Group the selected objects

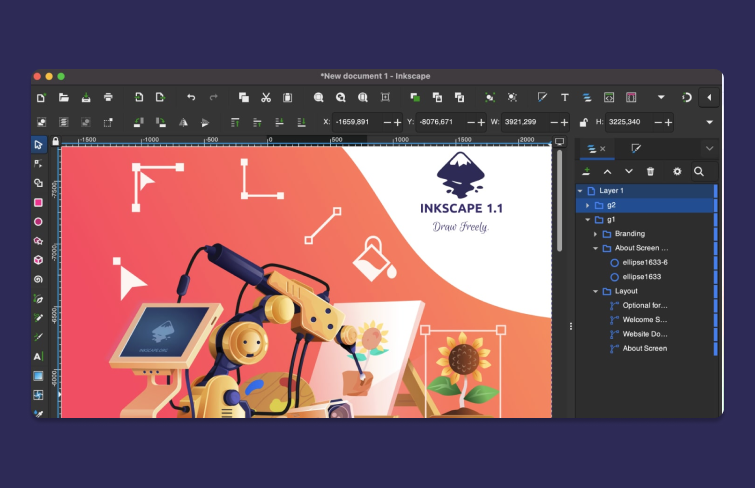click(x=490, y=98)
